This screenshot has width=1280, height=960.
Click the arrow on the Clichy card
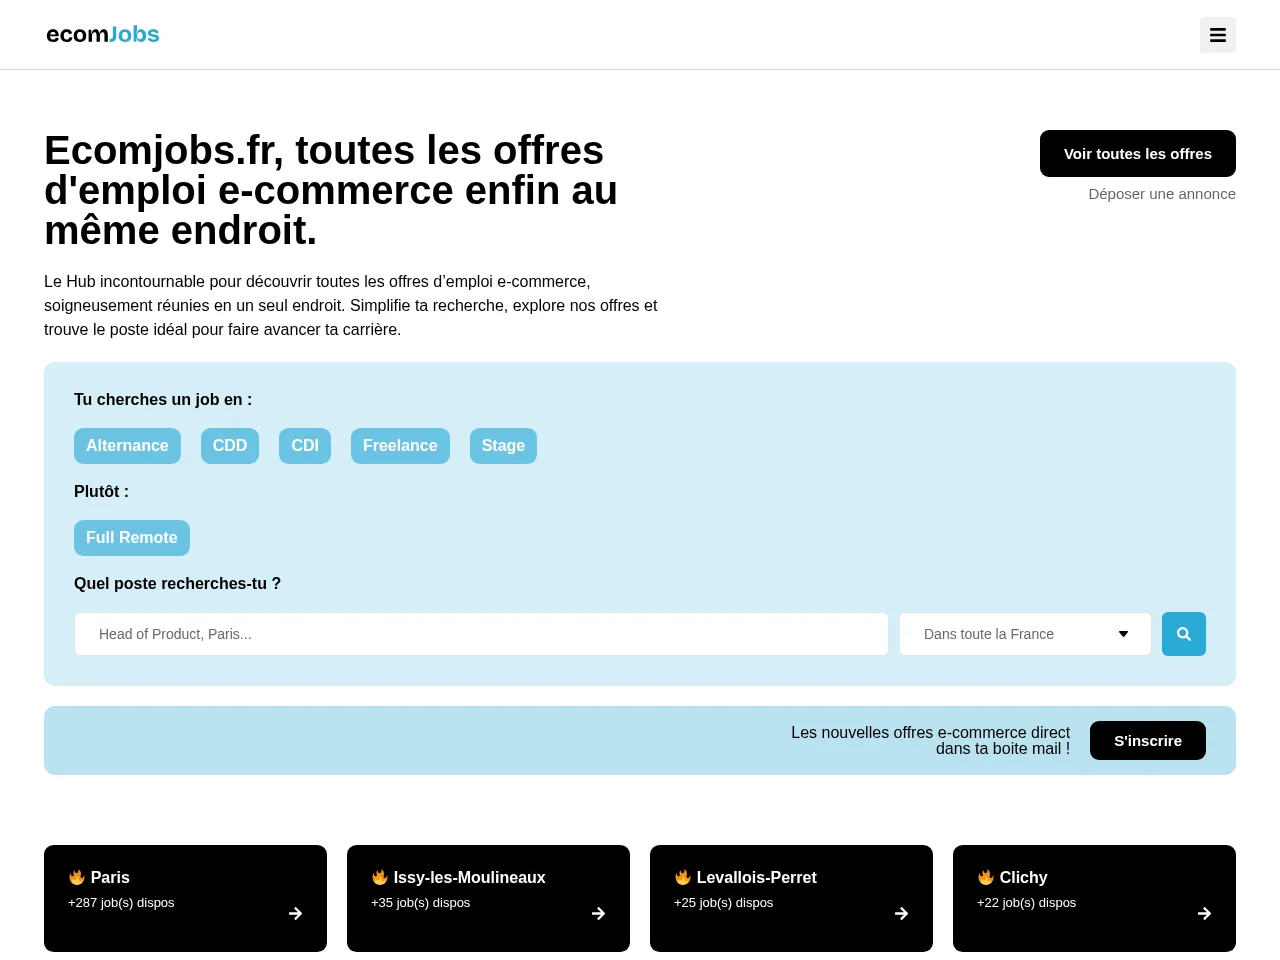point(1204,913)
